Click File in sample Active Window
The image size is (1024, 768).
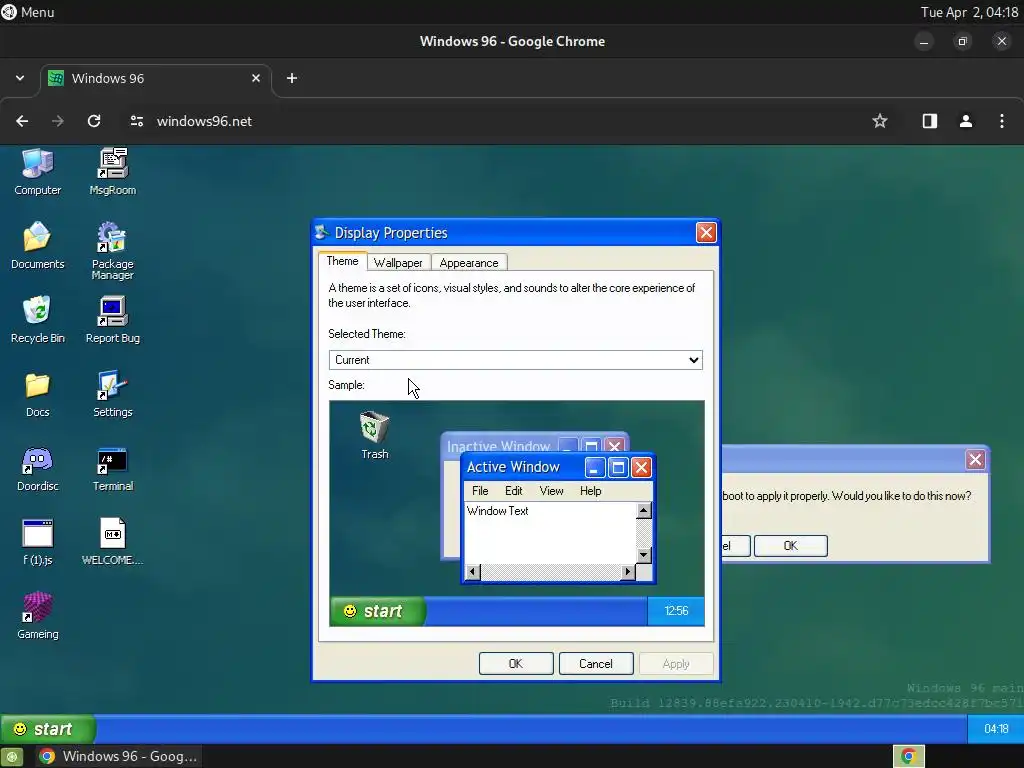(x=480, y=491)
